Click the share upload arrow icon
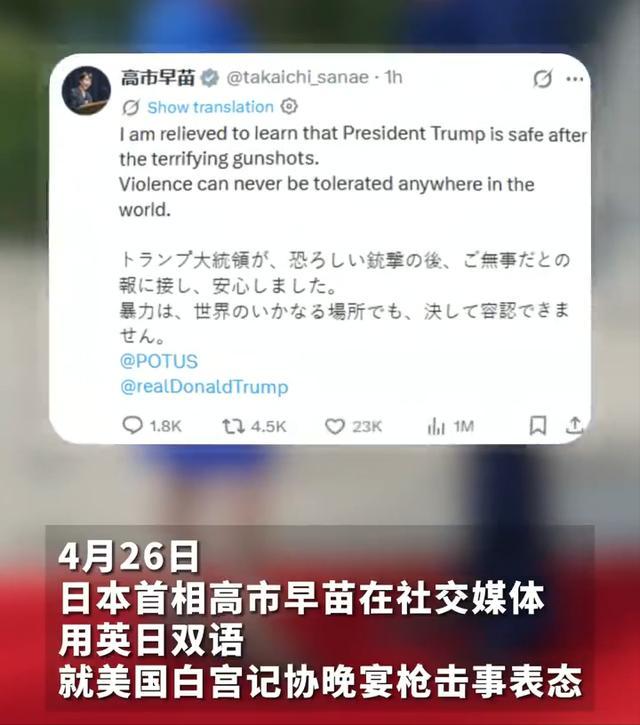Screen dimensions: 640x725 574,425
